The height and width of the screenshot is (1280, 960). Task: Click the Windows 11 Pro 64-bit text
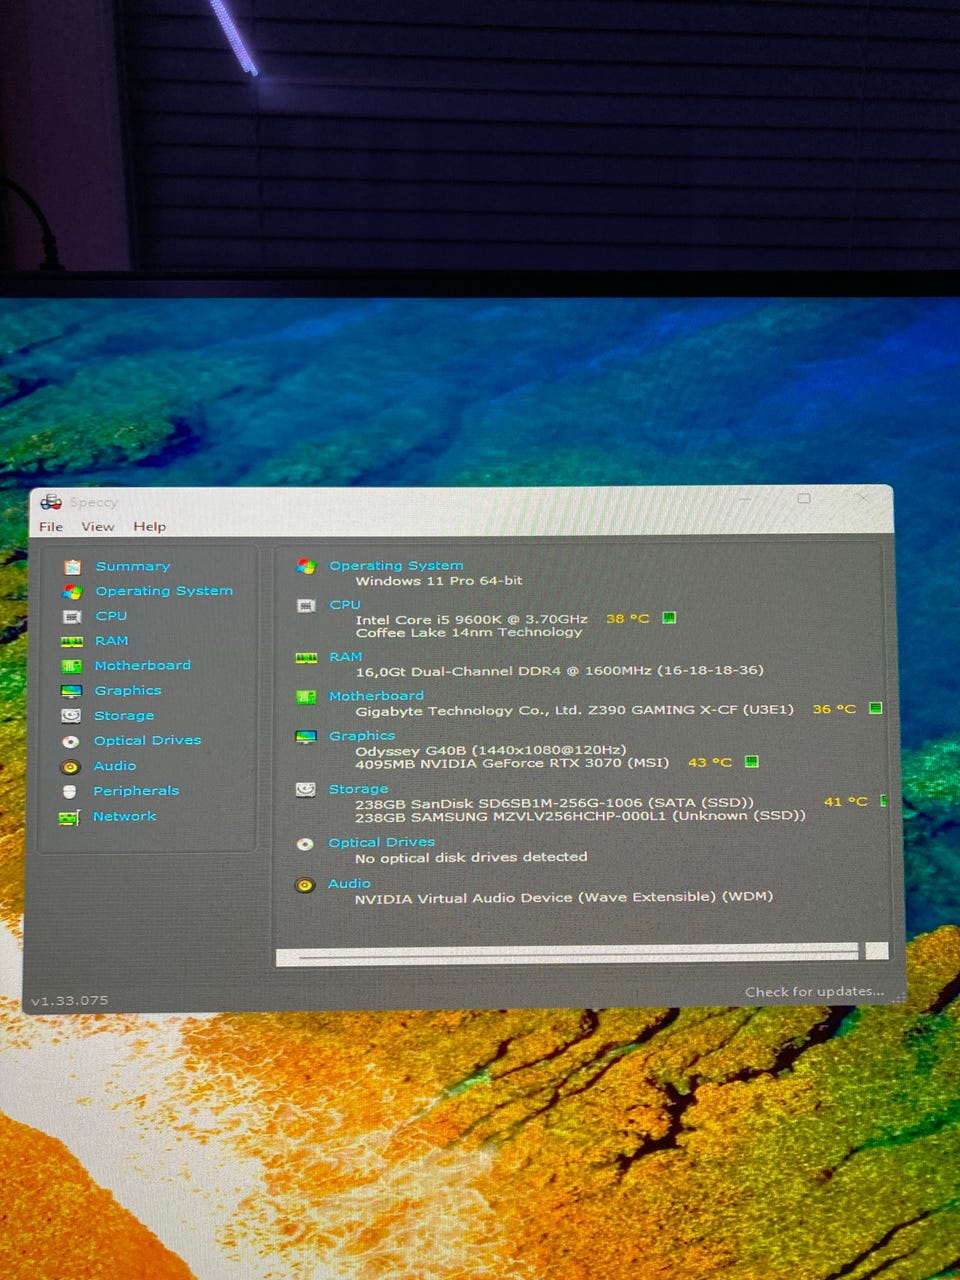439,581
